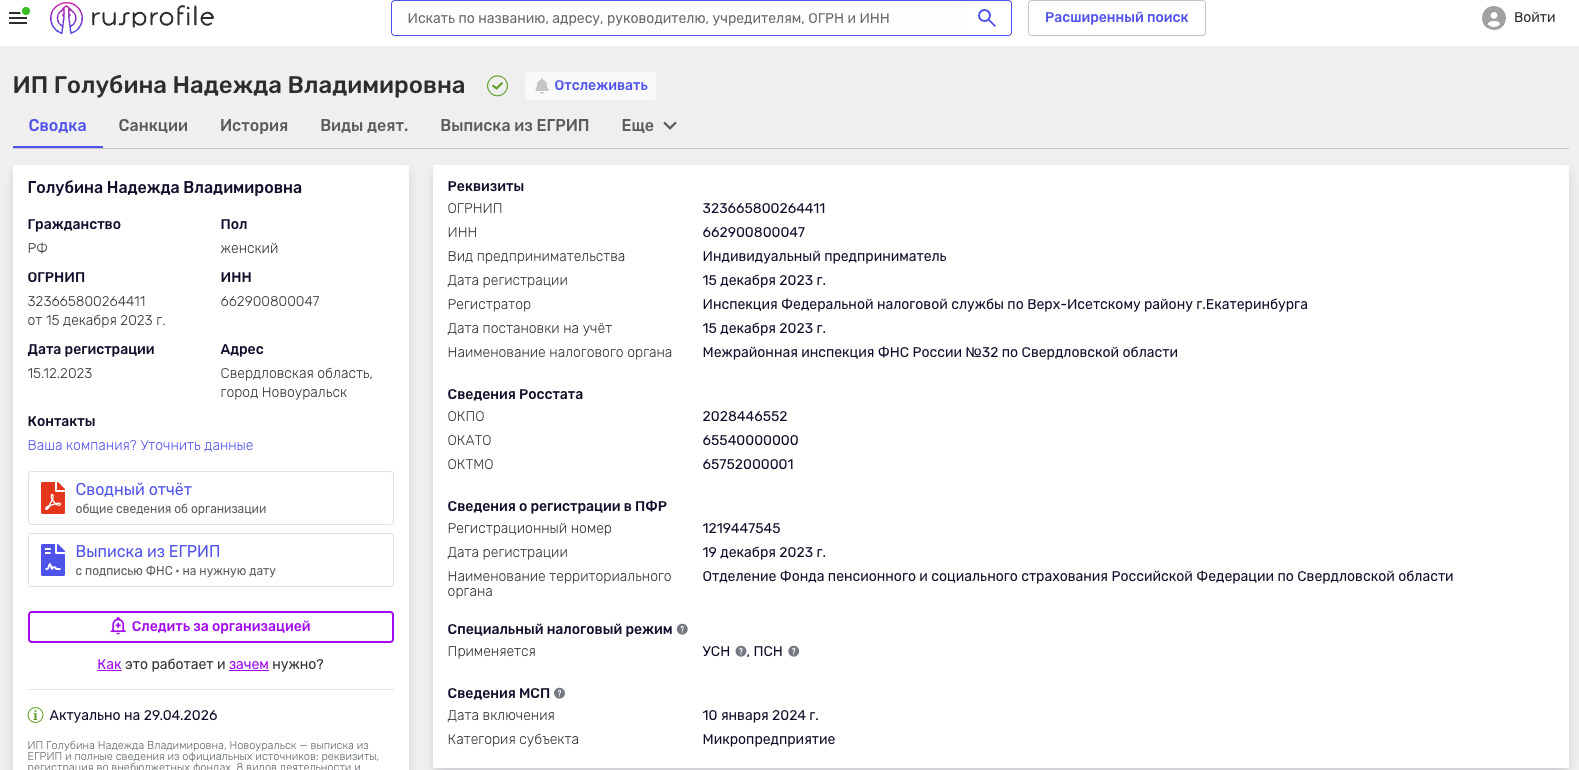Click the Микропредприятие category value
Image resolution: width=1579 pixels, height=770 pixels.
pyautogui.click(x=769, y=739)
